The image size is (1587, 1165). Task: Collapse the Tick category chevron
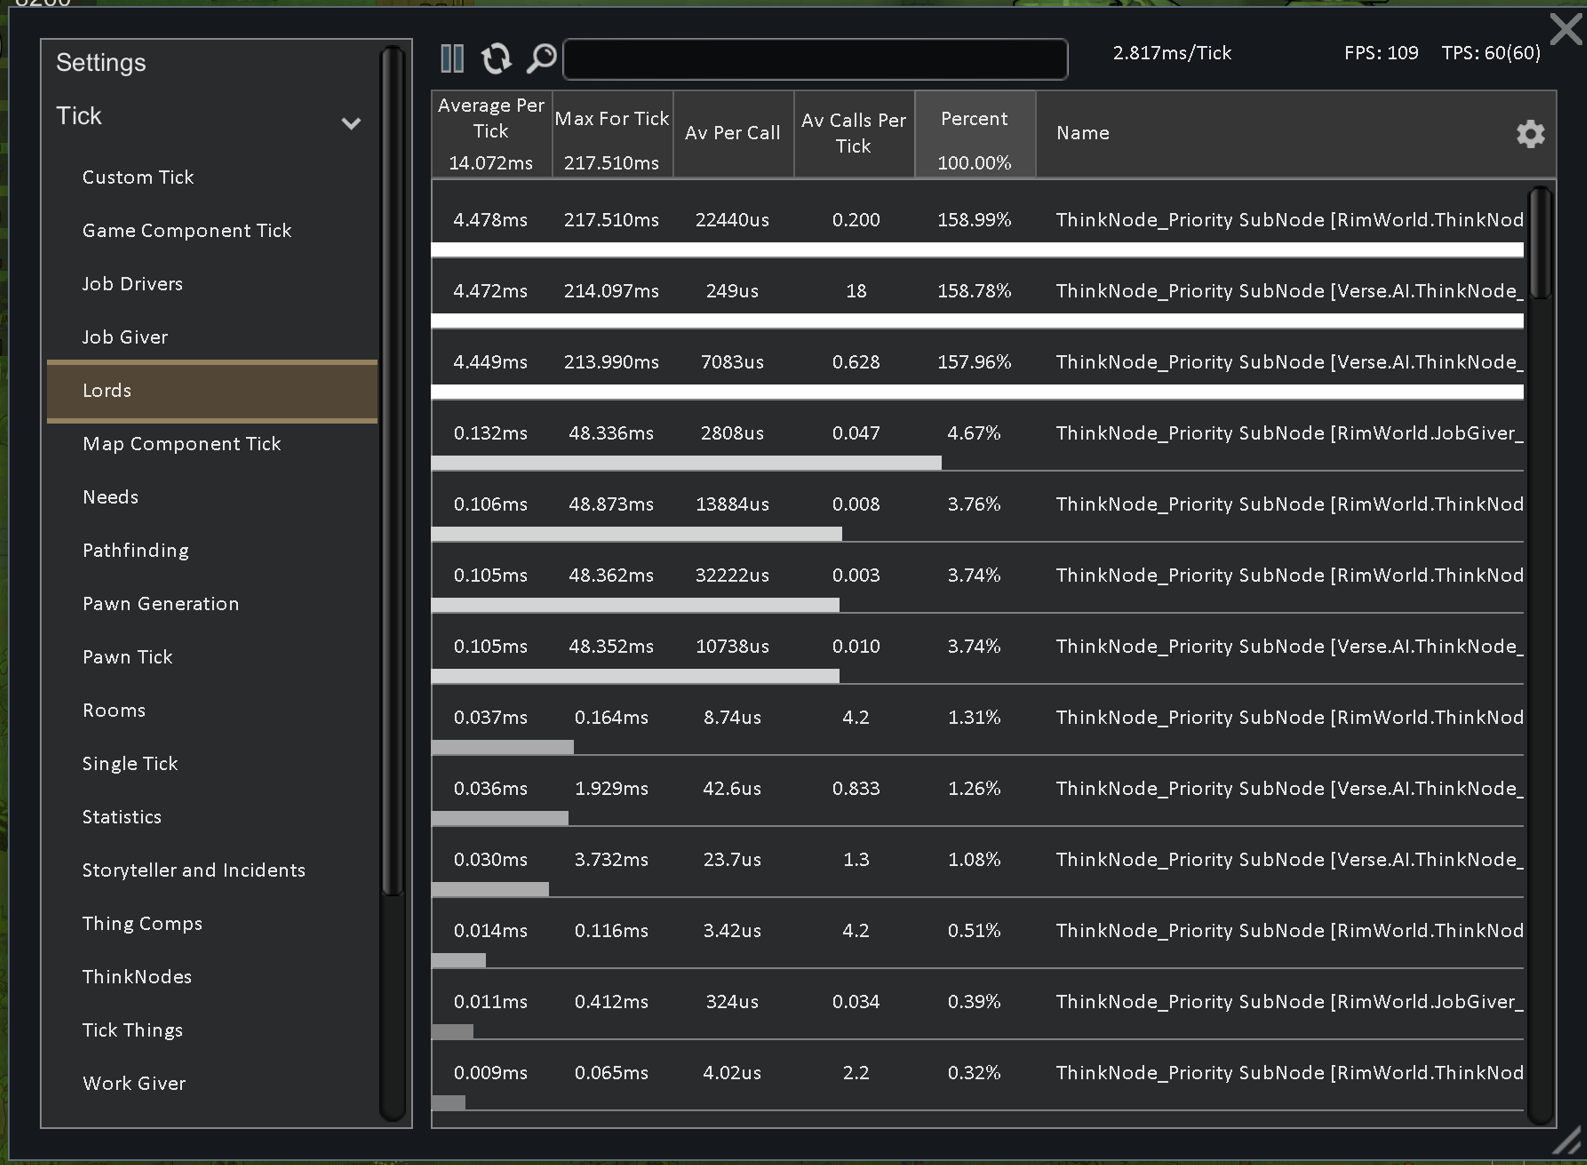coord(351,124)
